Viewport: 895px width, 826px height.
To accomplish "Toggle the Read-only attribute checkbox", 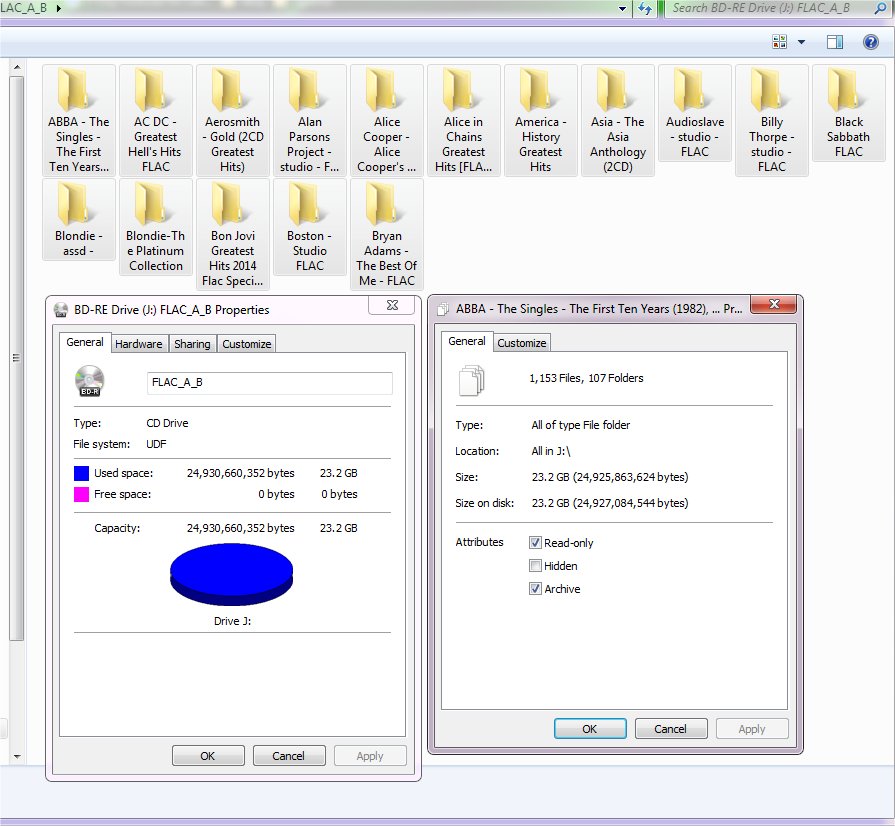I will (535, 542).
